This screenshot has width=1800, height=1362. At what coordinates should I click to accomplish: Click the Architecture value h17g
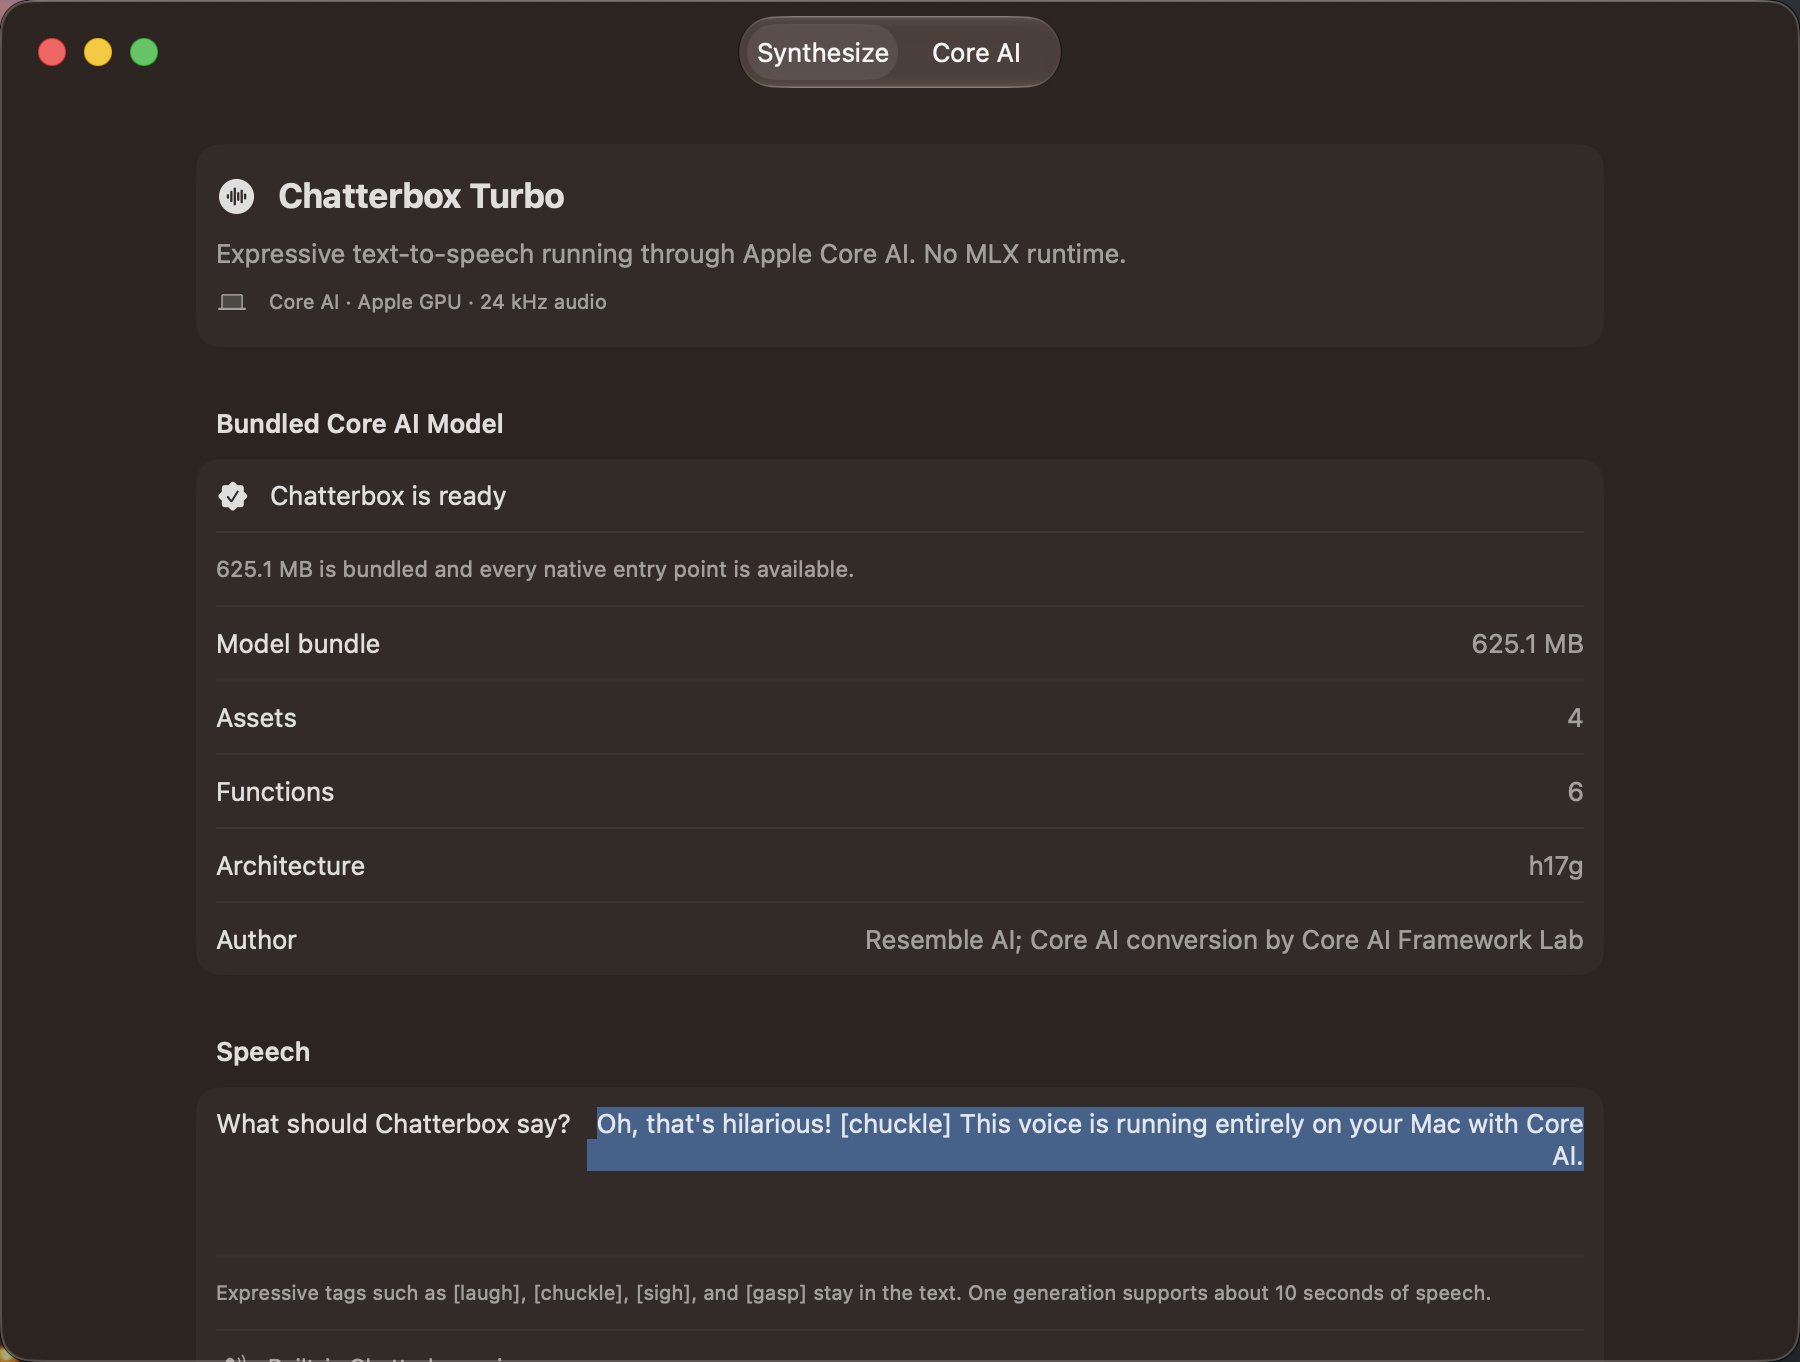click(1555, 866)
